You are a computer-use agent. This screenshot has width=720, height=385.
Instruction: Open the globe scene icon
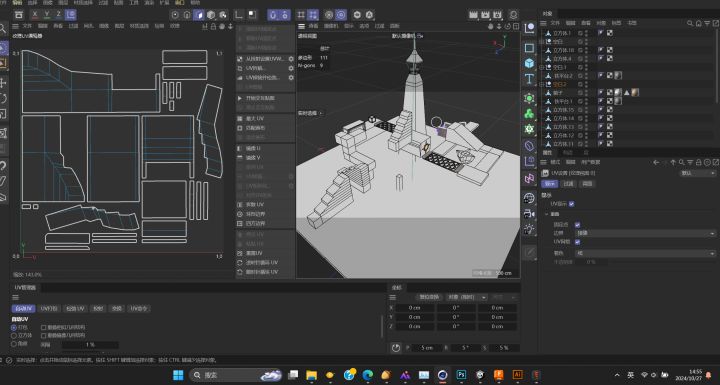[529, 198]
